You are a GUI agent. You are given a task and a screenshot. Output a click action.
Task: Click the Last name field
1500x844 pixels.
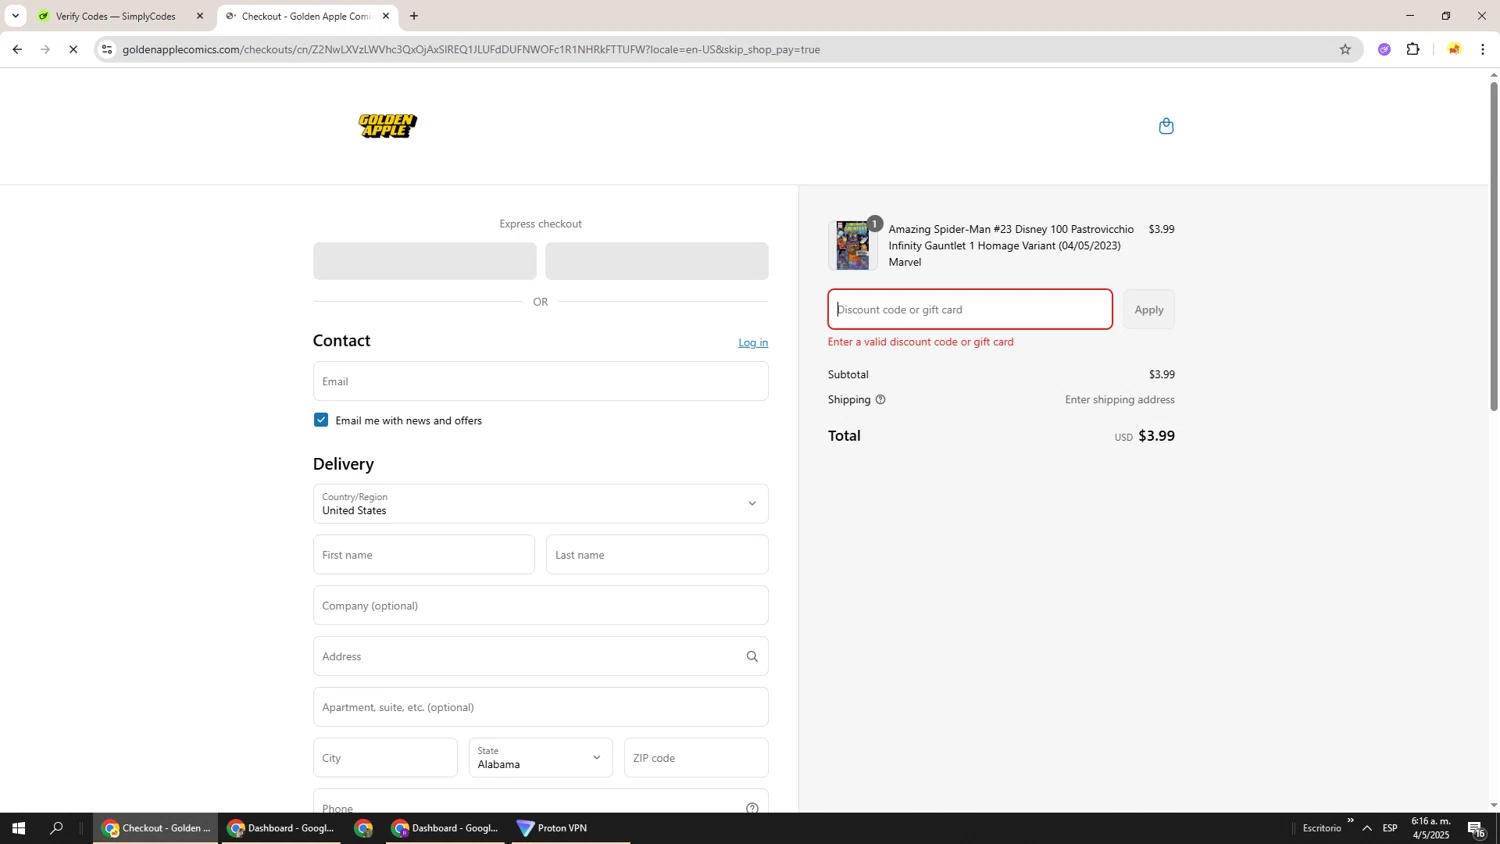pyautogui.click(x=657, y=555)
